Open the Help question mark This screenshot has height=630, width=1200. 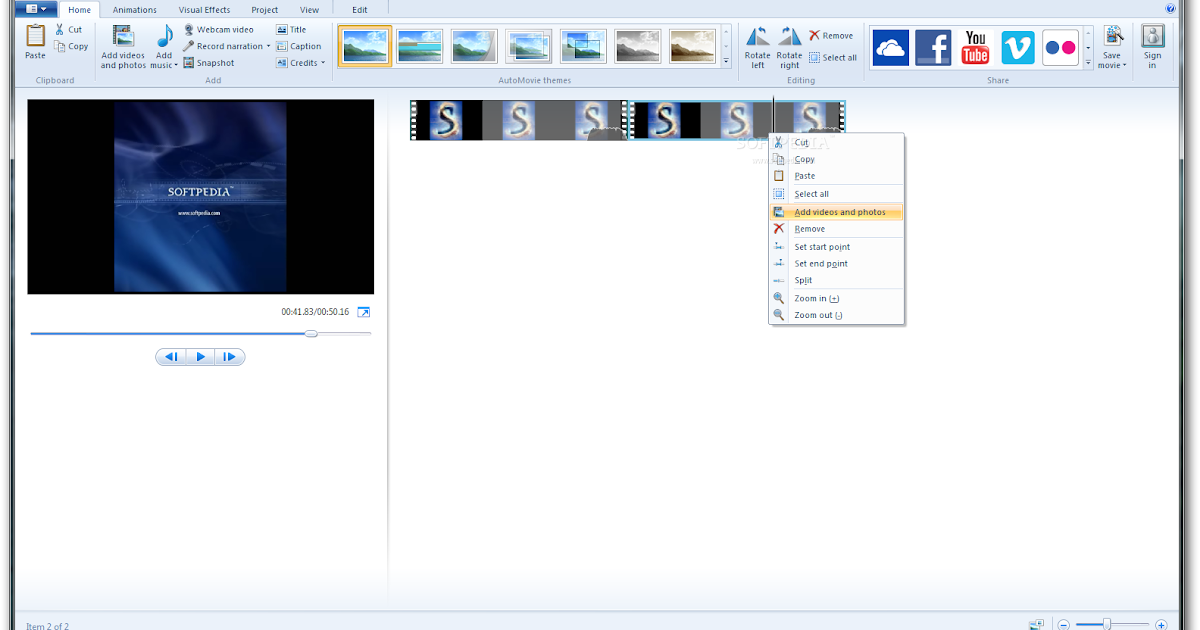point(1171,8)
